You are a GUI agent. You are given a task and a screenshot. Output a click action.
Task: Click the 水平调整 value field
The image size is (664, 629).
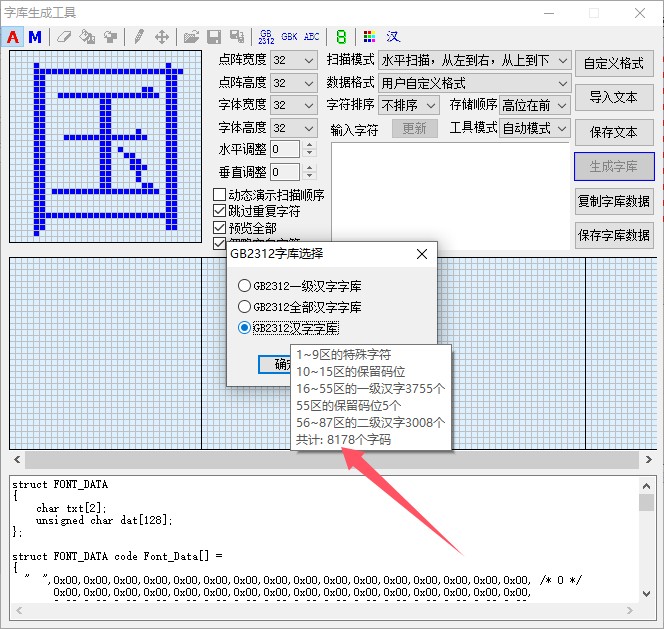285,149
